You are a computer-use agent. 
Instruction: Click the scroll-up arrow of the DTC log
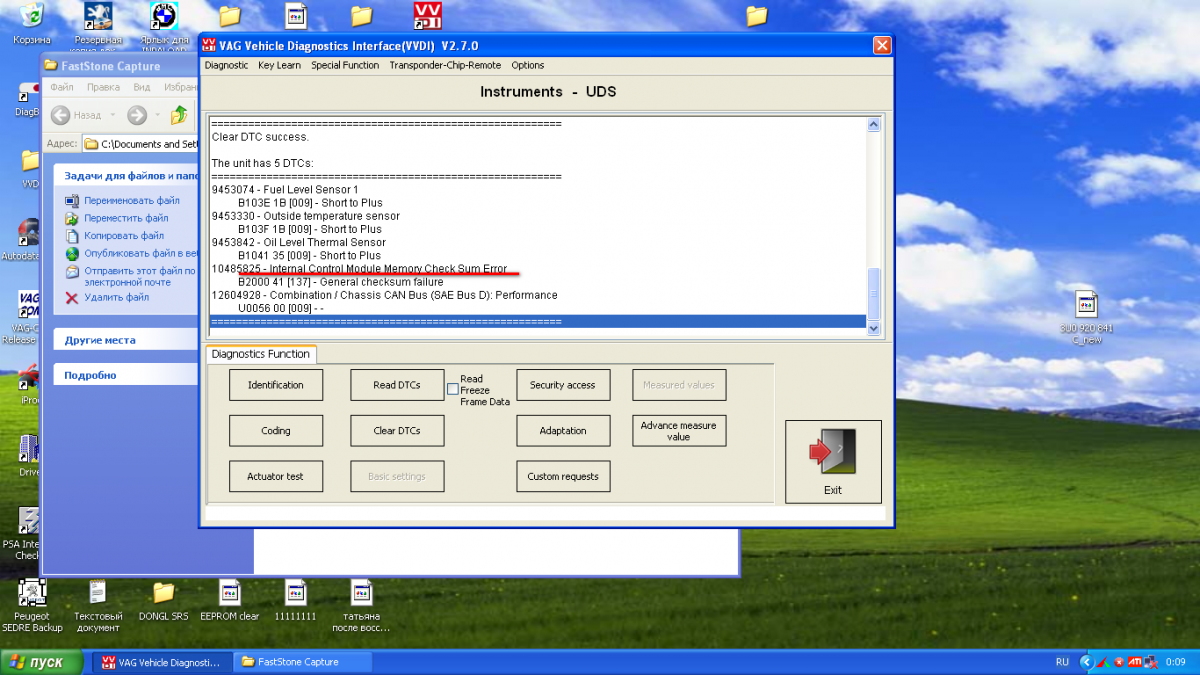pos(873,125)
